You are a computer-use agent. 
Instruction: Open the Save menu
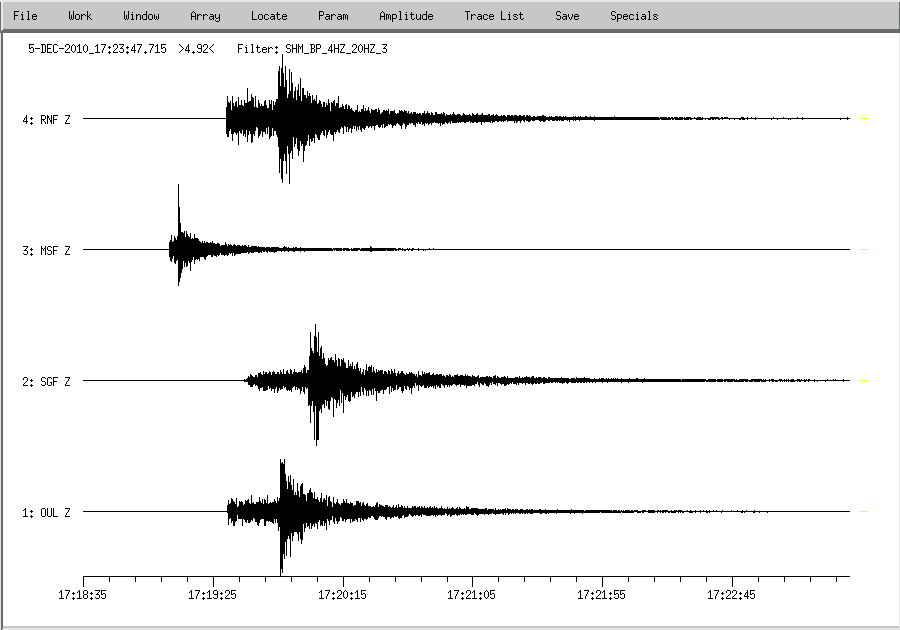(x=567, y=16)
